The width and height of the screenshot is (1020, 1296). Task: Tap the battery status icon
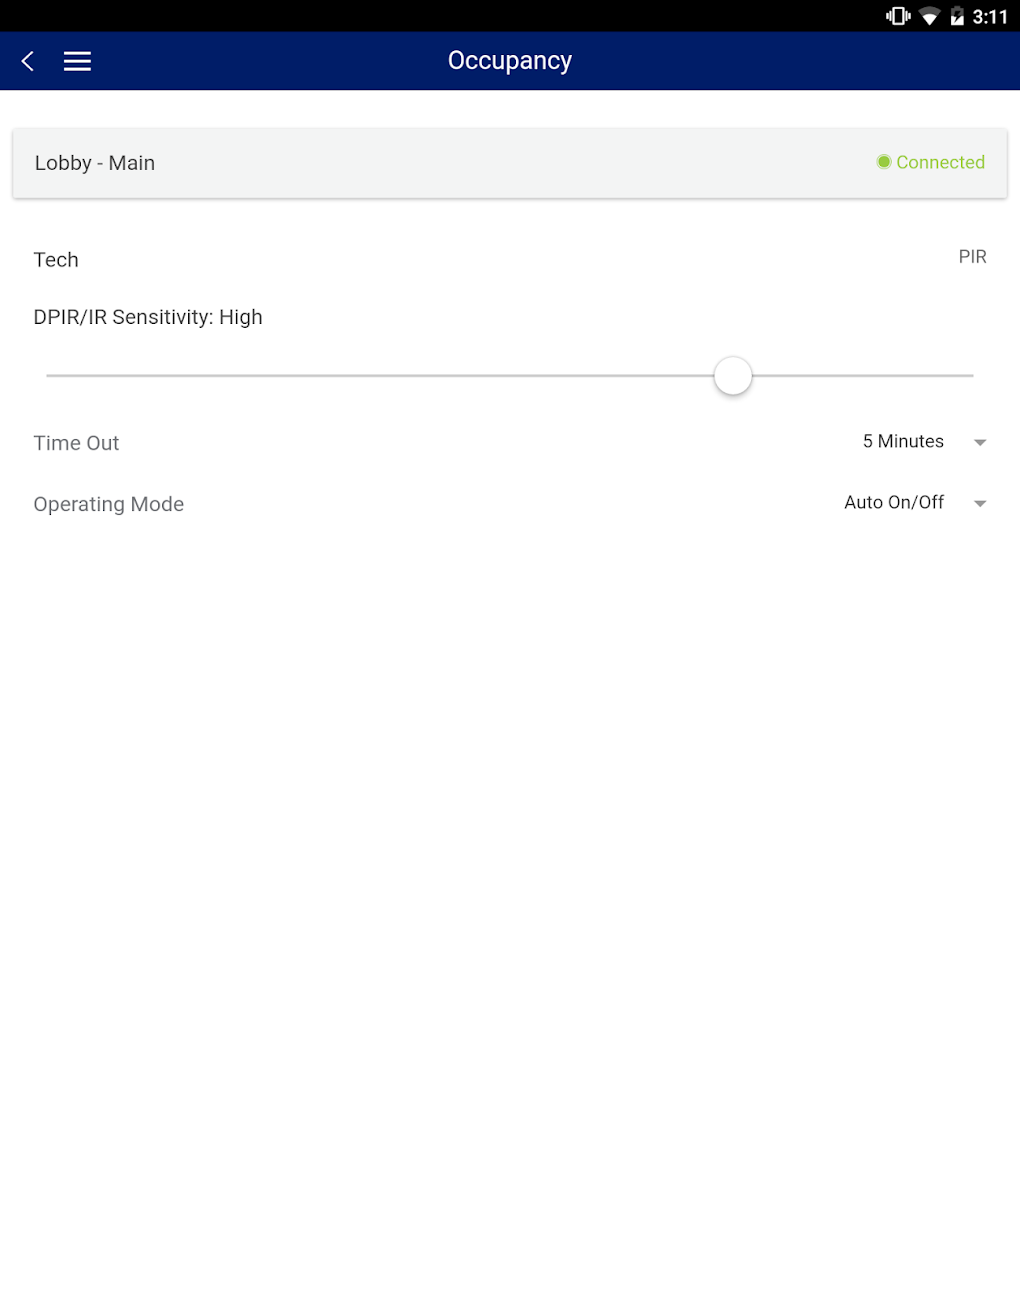click(x=957, y=16)
